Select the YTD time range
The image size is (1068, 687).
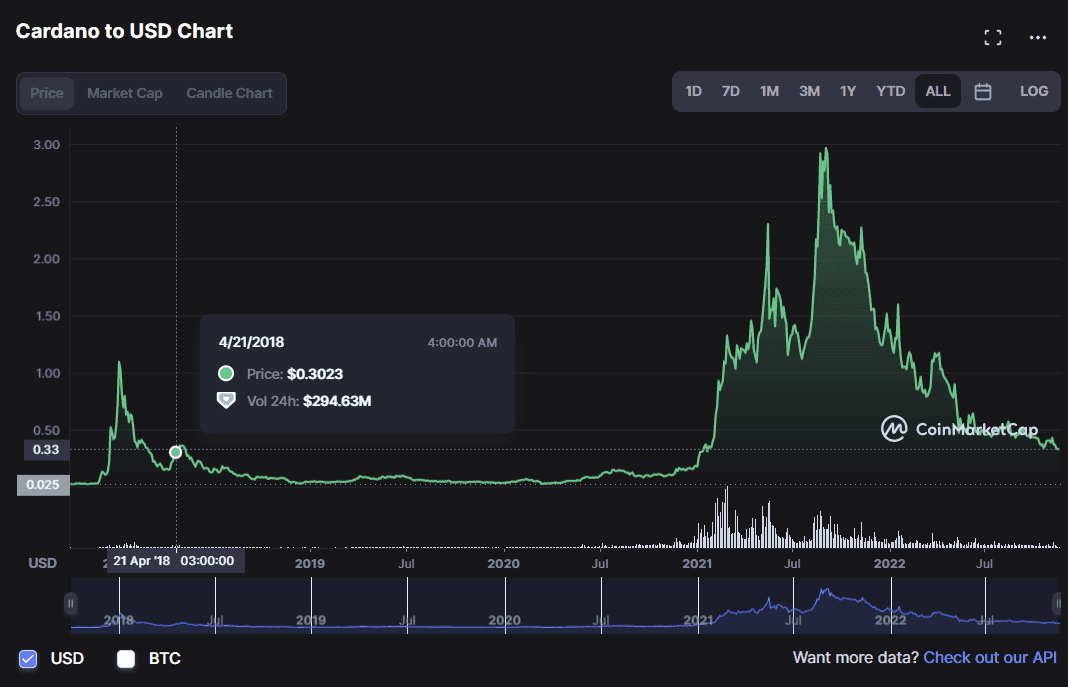point(890,91)
